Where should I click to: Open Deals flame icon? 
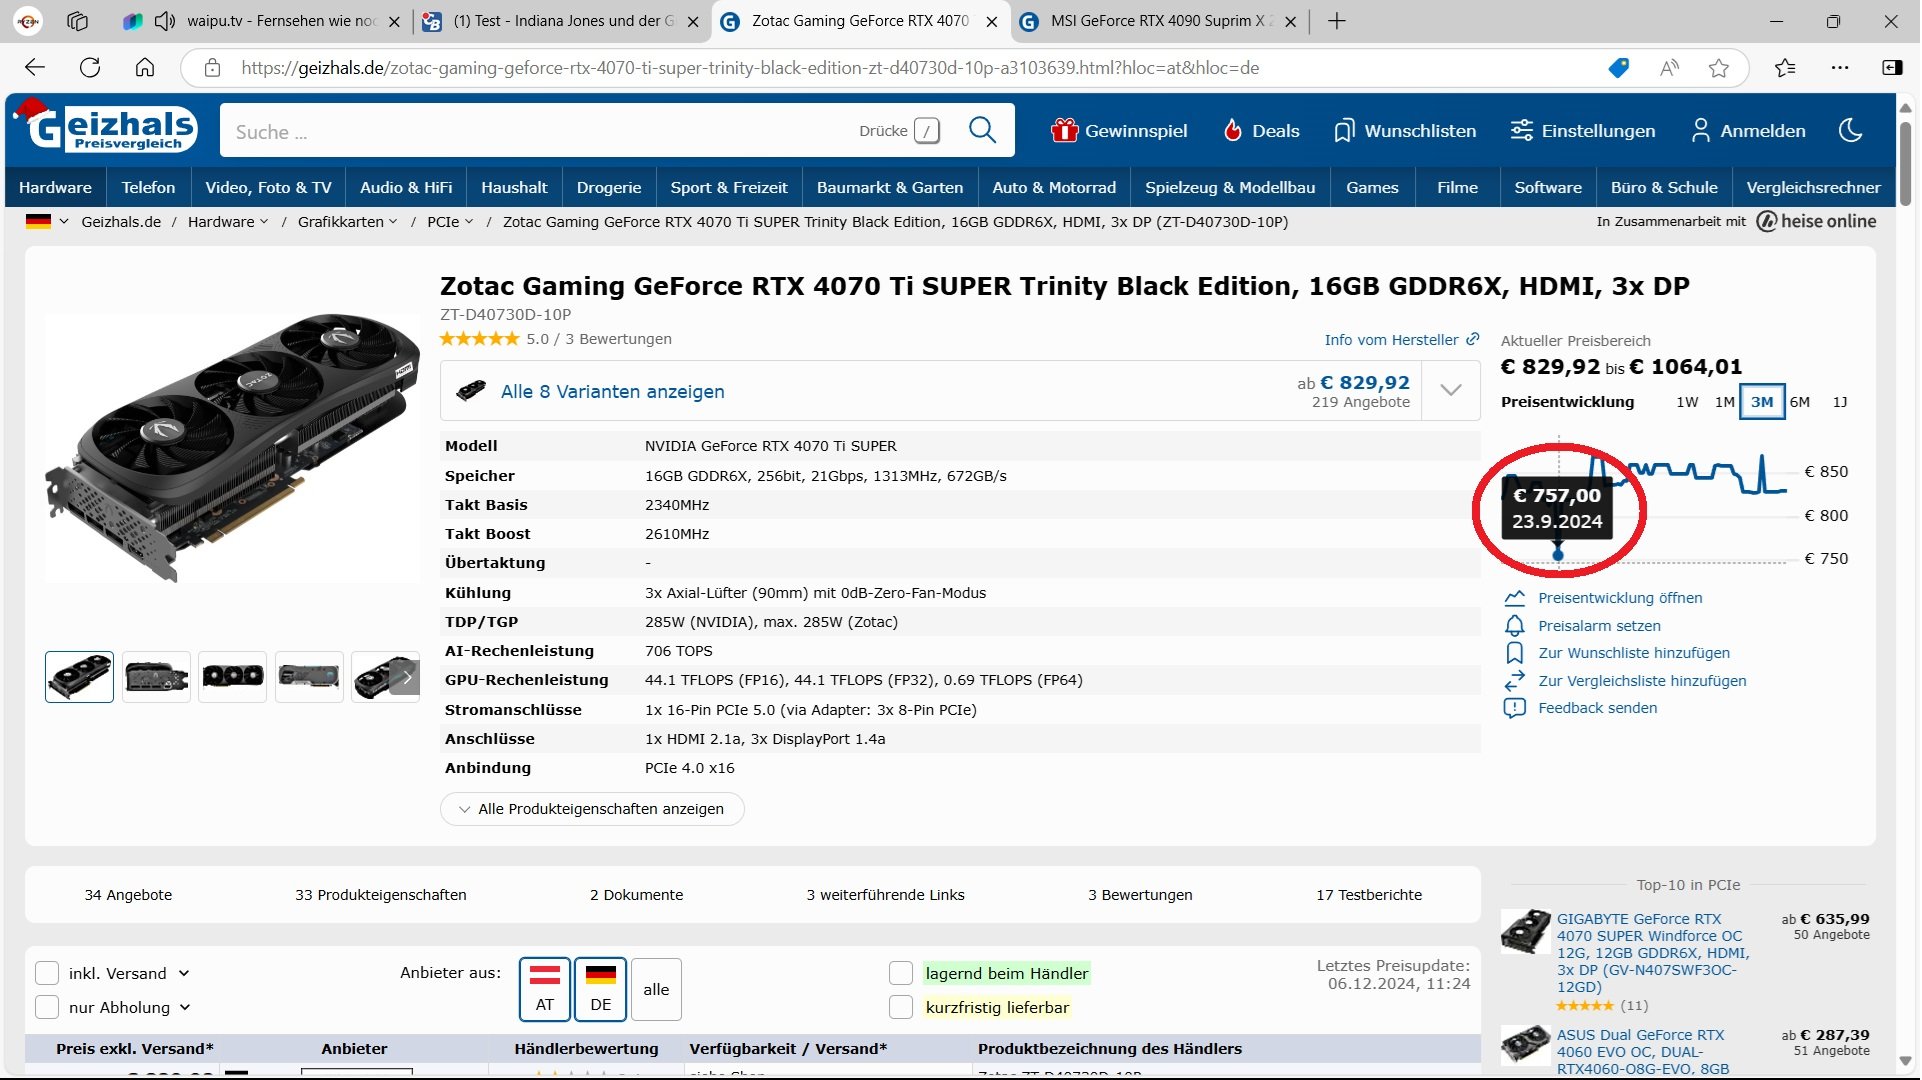coord(1233,131)
